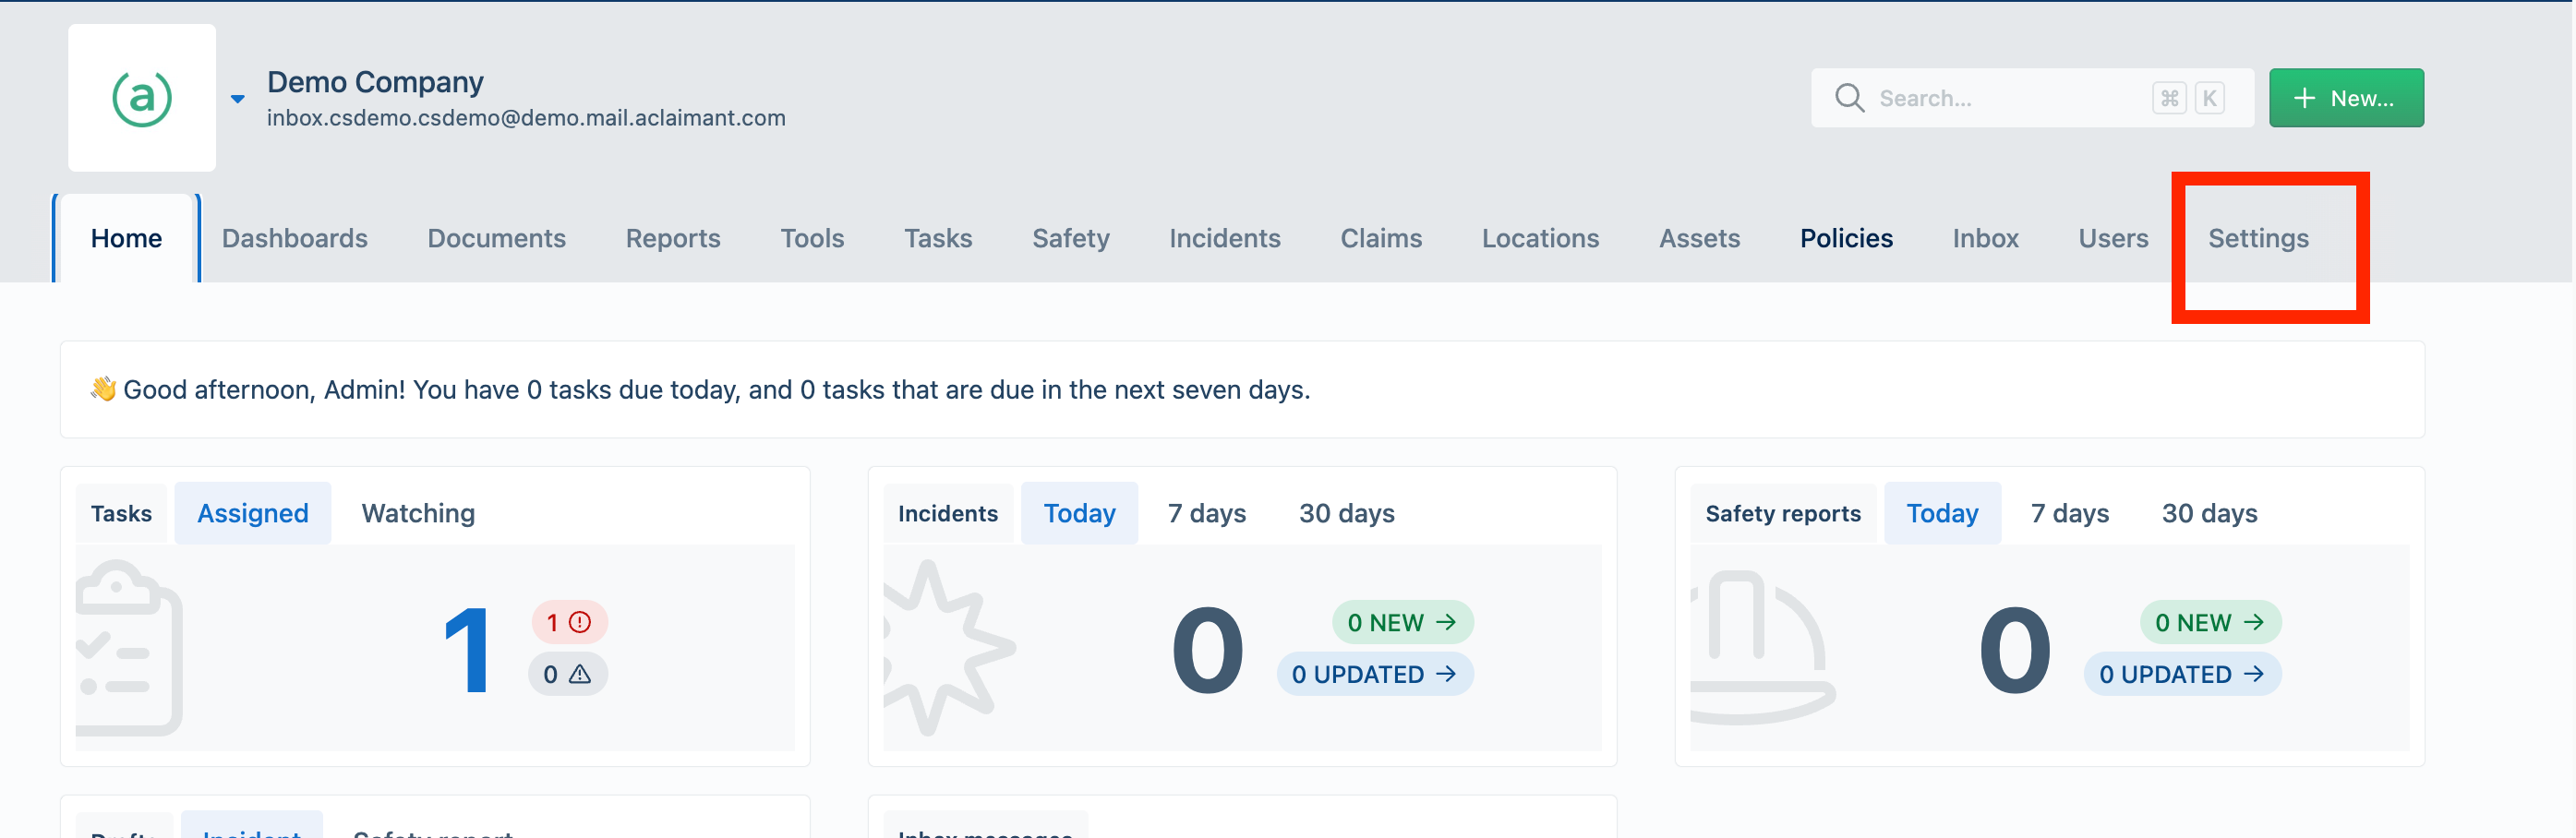2576x838 pixels.
Task: Open the Users tab
Action: [2113, 238]
